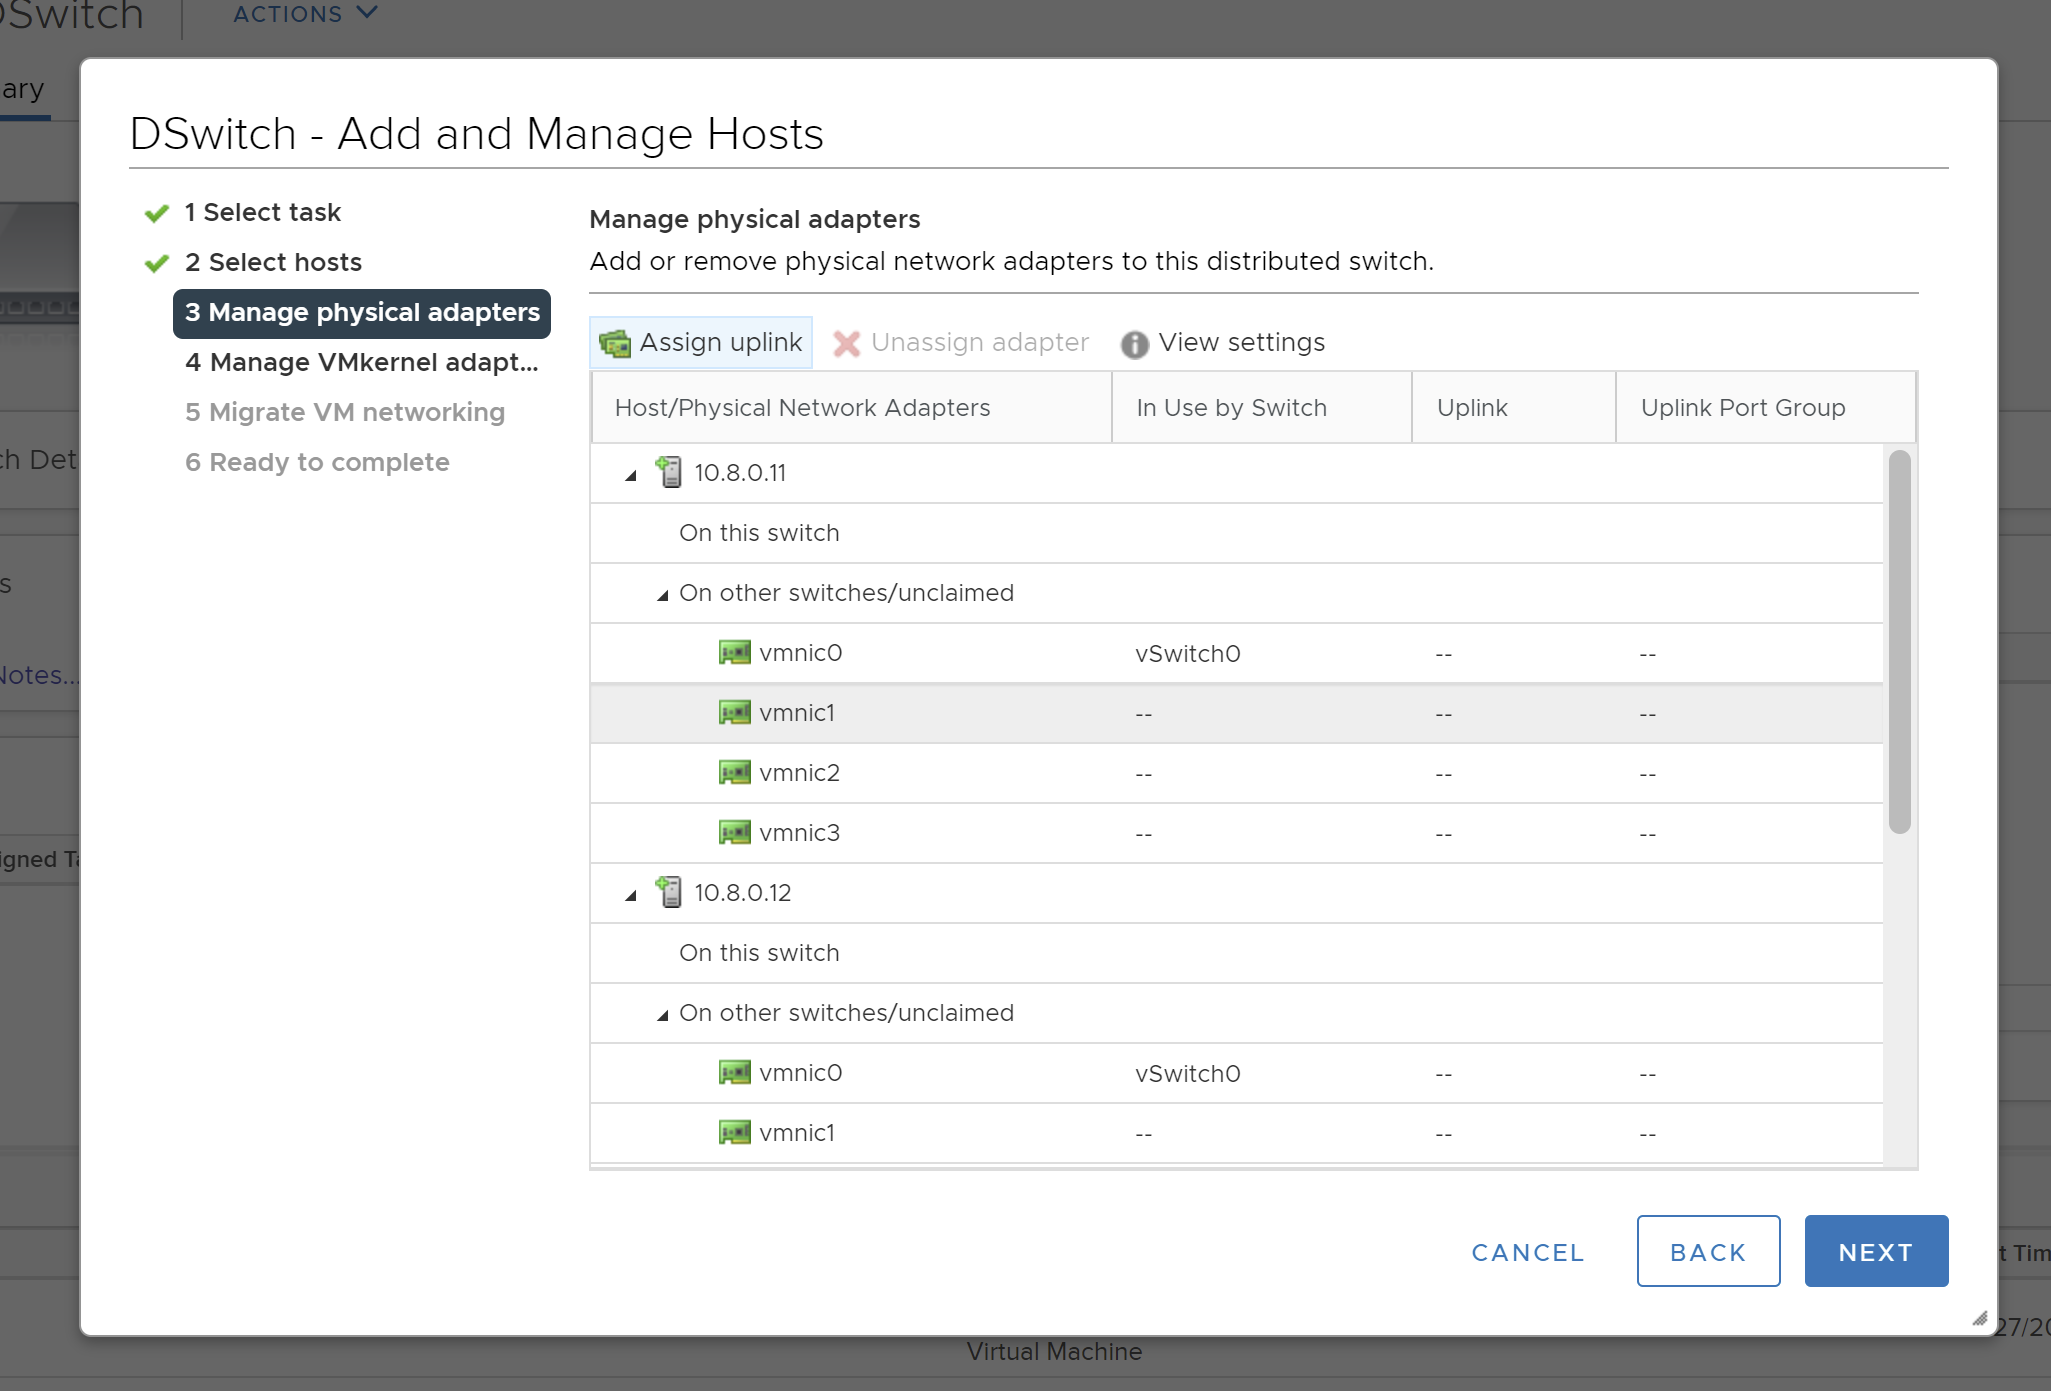Click the NEXT button

click(1875, 1251)
